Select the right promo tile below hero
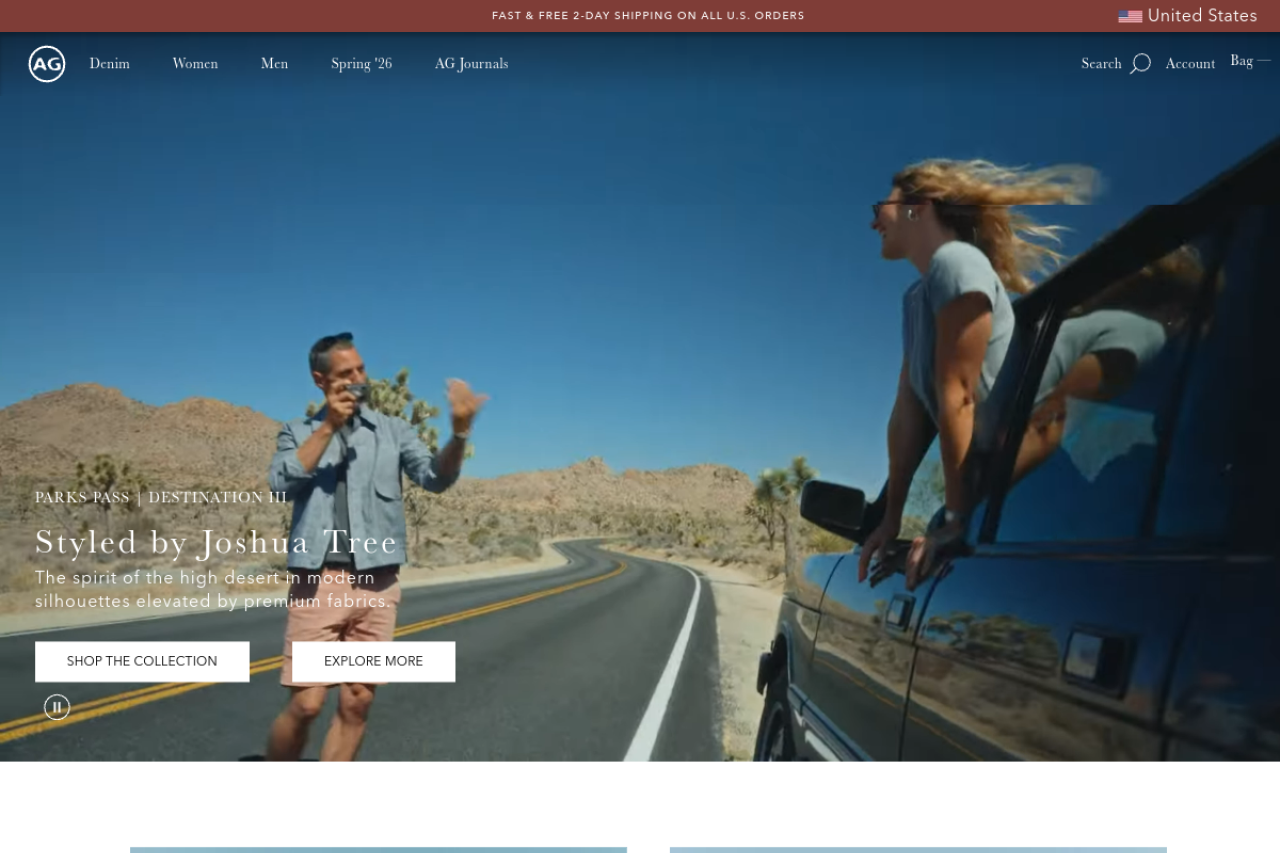1280x853 pixels. pos(918,849)
